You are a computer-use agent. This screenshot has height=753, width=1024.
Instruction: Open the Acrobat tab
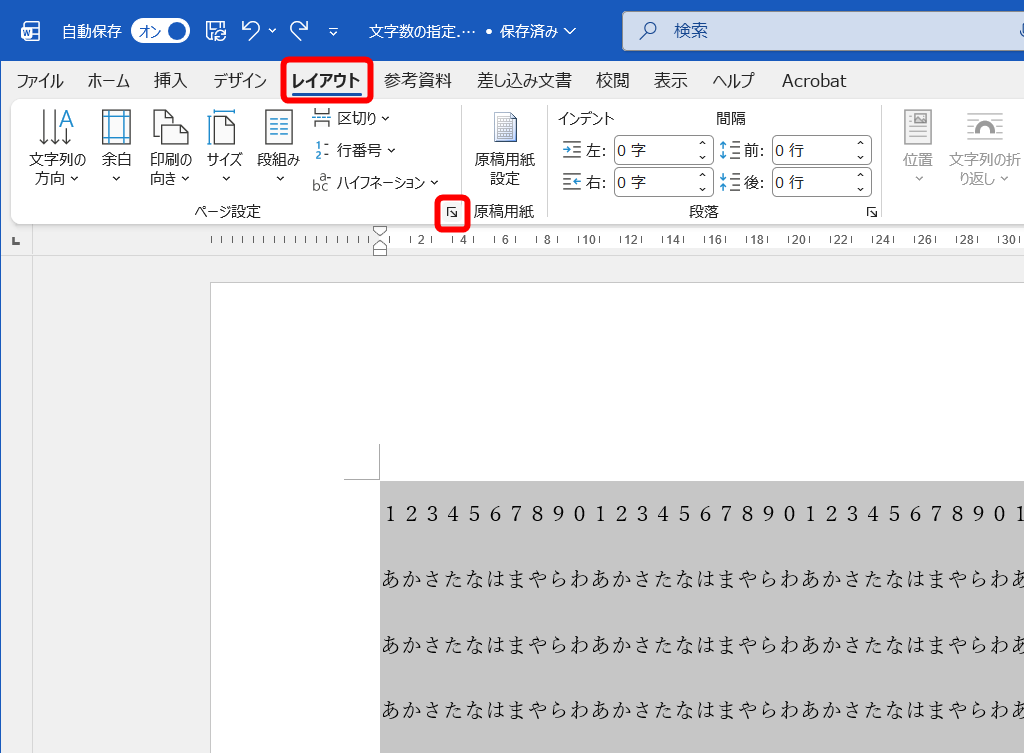(x=814, y=81)
